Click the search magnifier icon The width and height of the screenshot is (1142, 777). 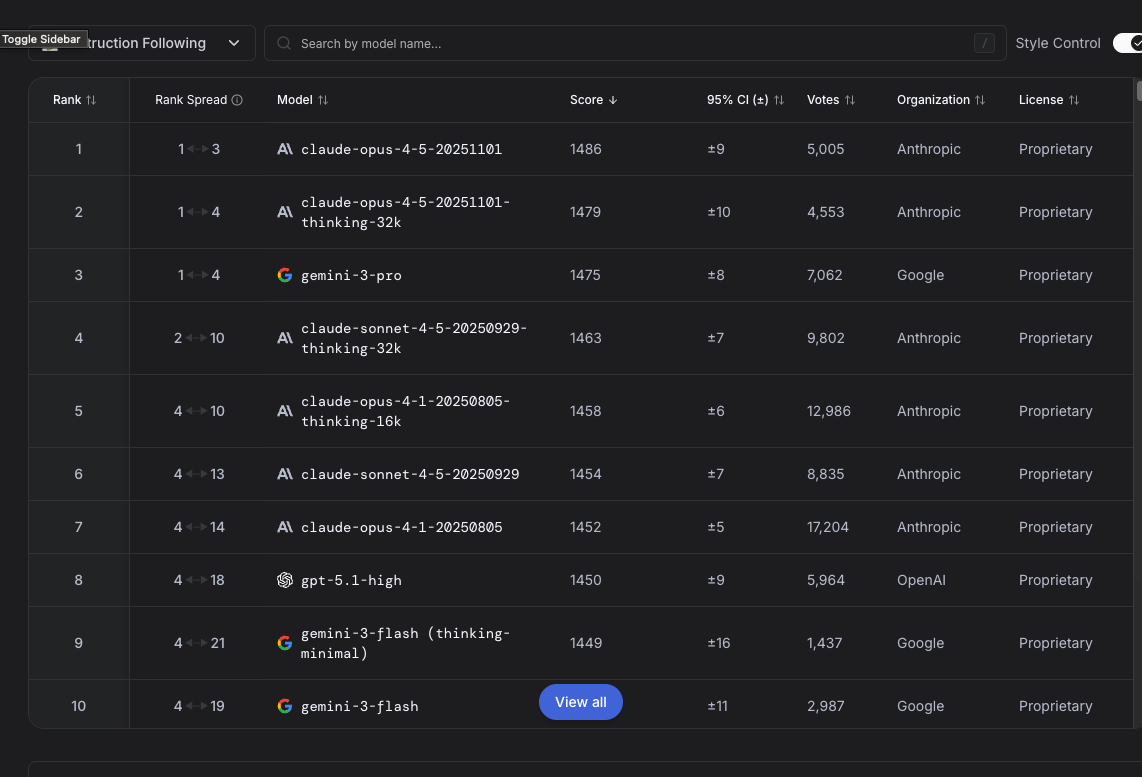(284, 43)
